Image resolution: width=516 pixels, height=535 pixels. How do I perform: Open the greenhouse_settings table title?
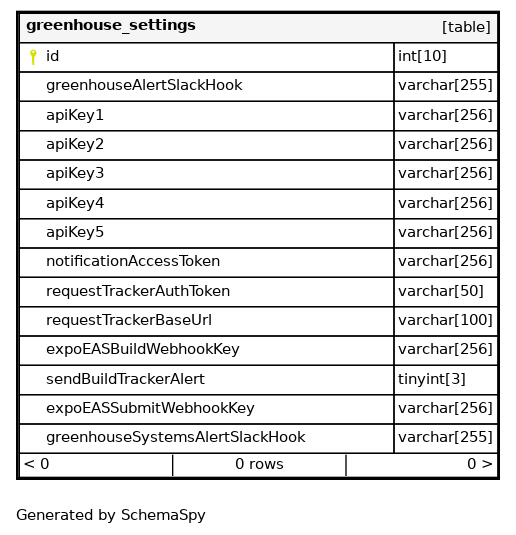click(111, 26)
